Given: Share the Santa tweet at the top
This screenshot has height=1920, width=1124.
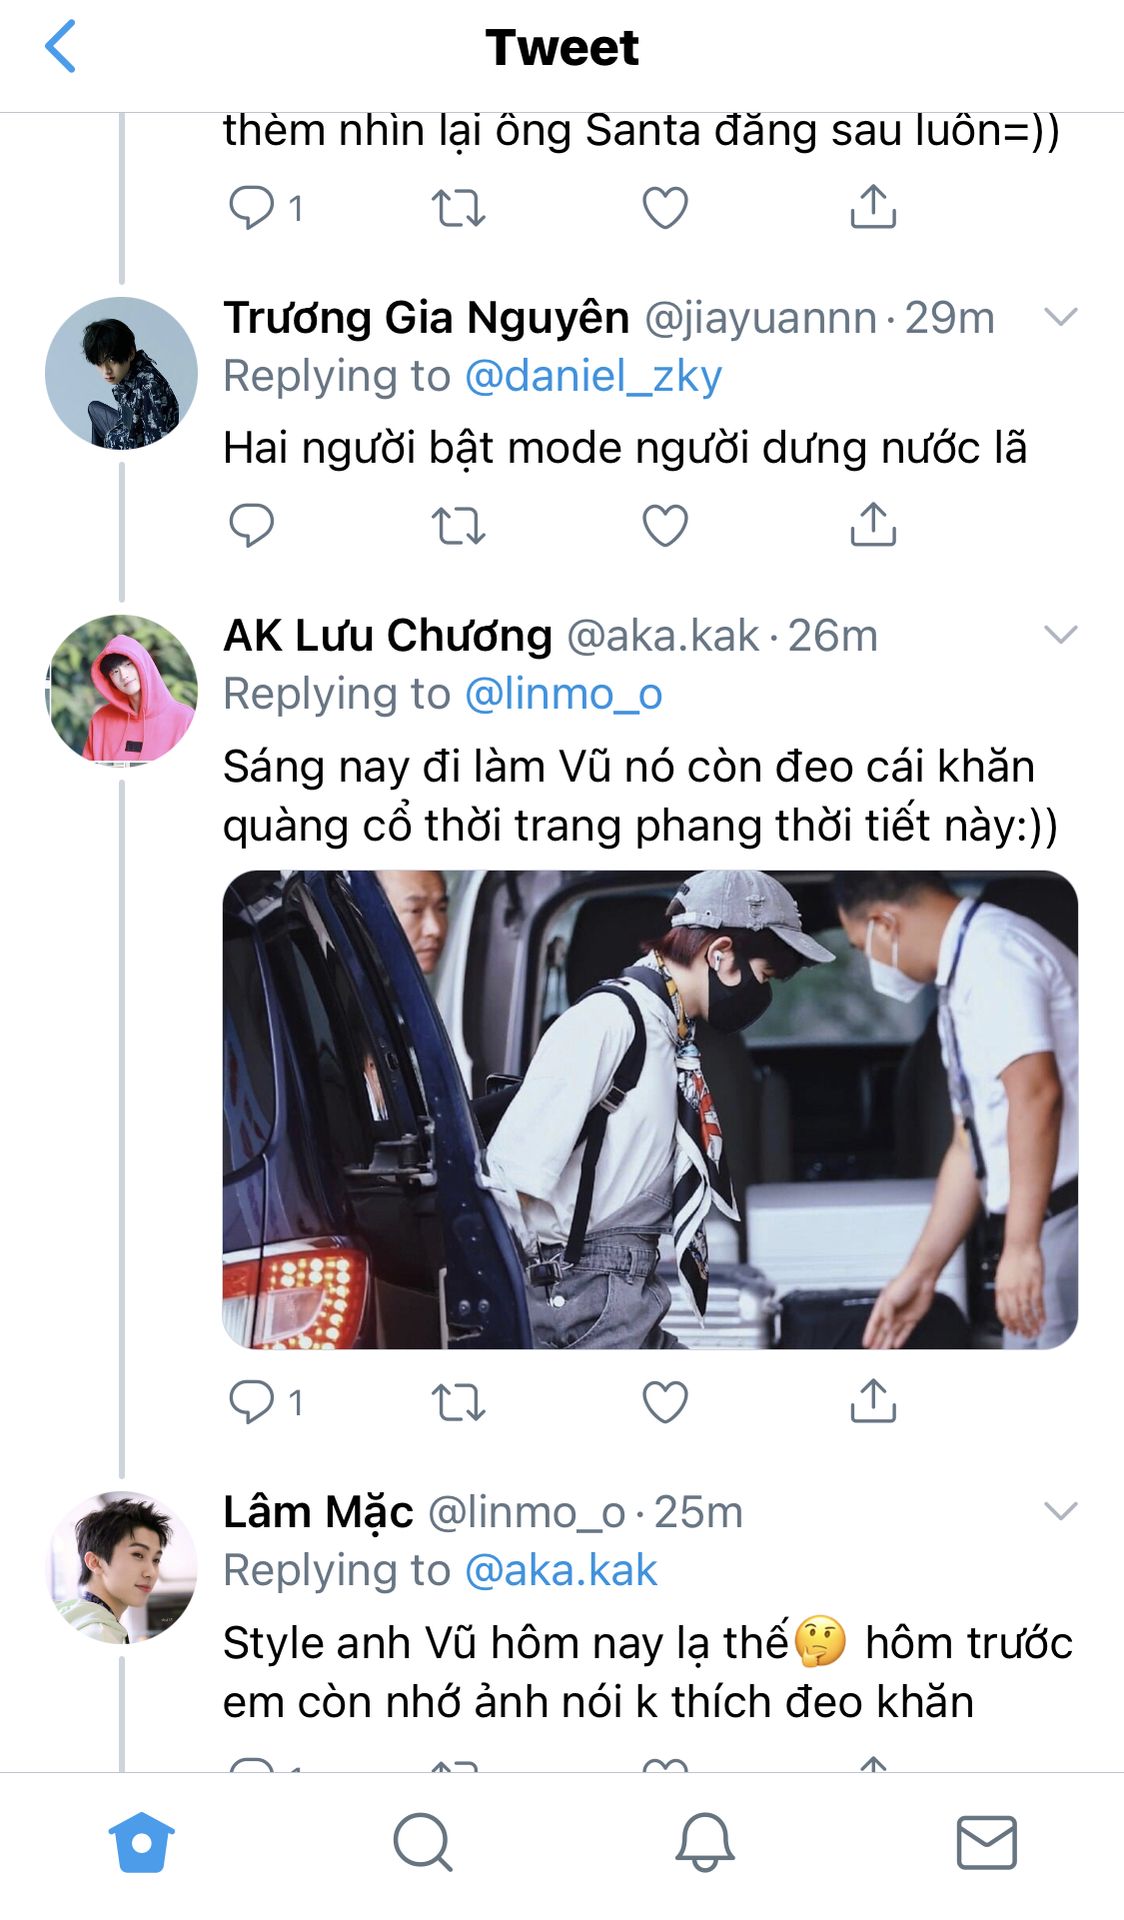Looking at the screenshot, I should (x=873, y=207).
